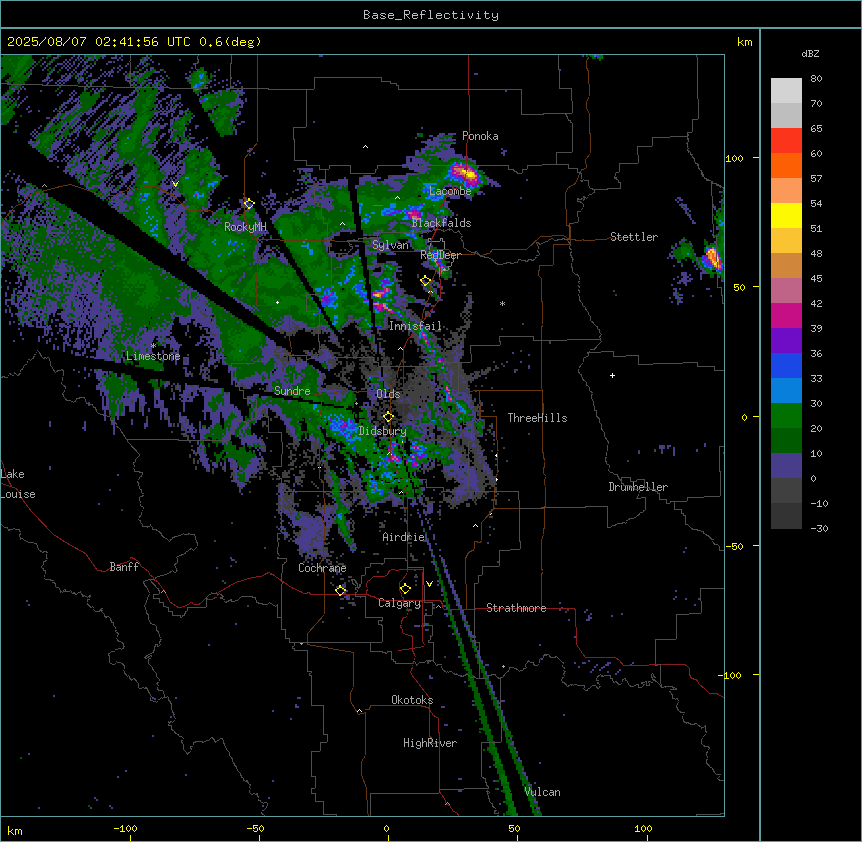Click the RockyMH label
862x842 pixels.
point(245,227)
